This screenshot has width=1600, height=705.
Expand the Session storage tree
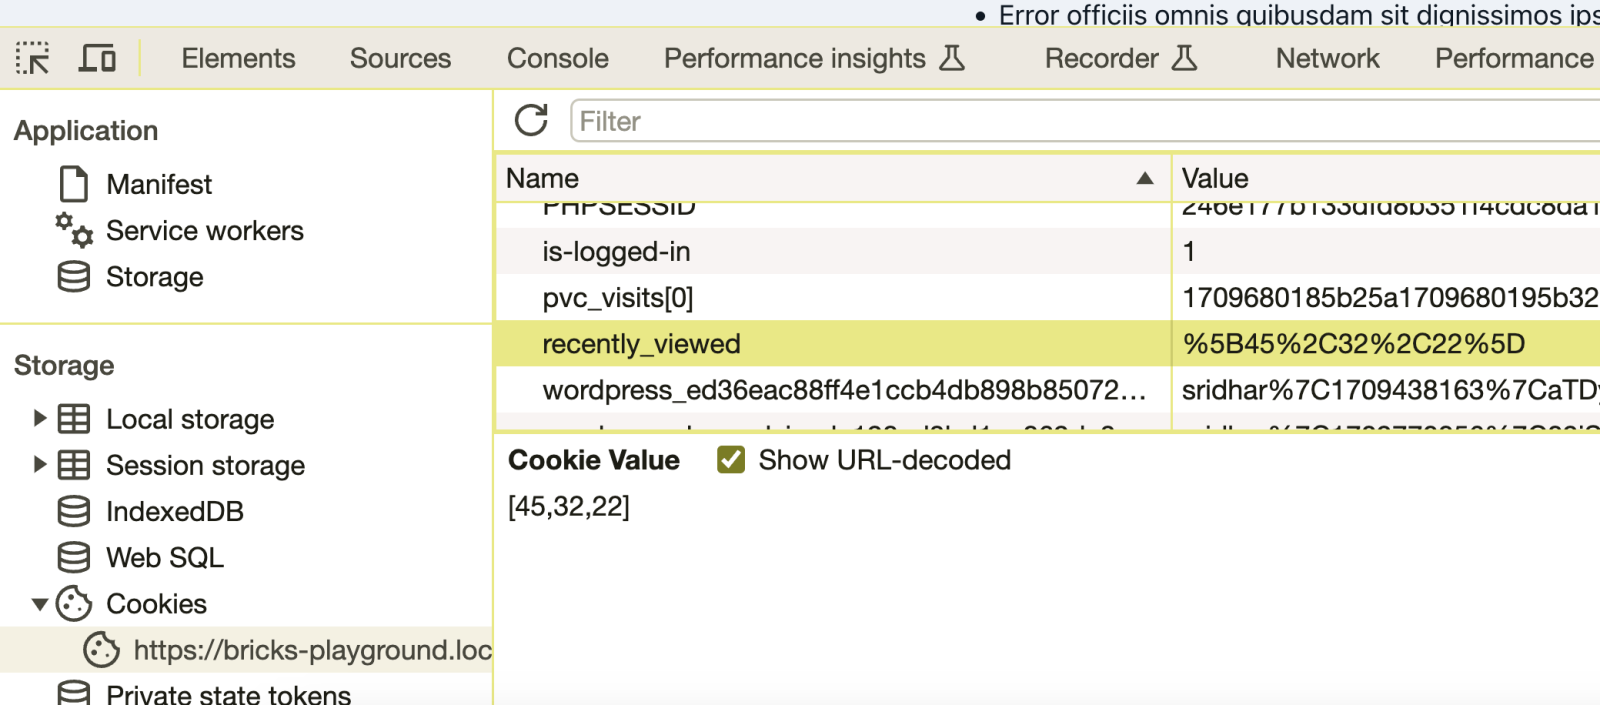click(x=39, y=464)
